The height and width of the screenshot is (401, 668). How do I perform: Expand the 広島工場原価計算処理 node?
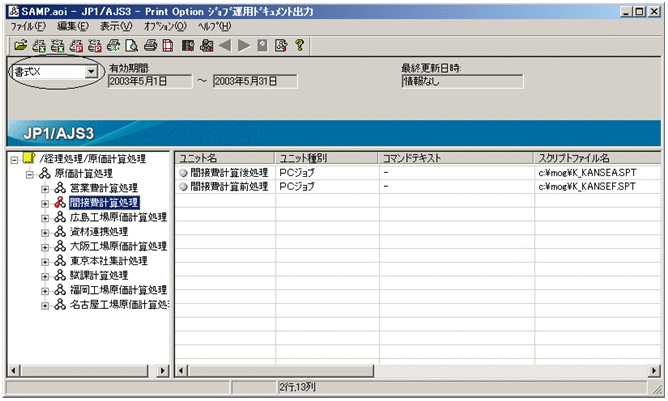pos(45,218)
